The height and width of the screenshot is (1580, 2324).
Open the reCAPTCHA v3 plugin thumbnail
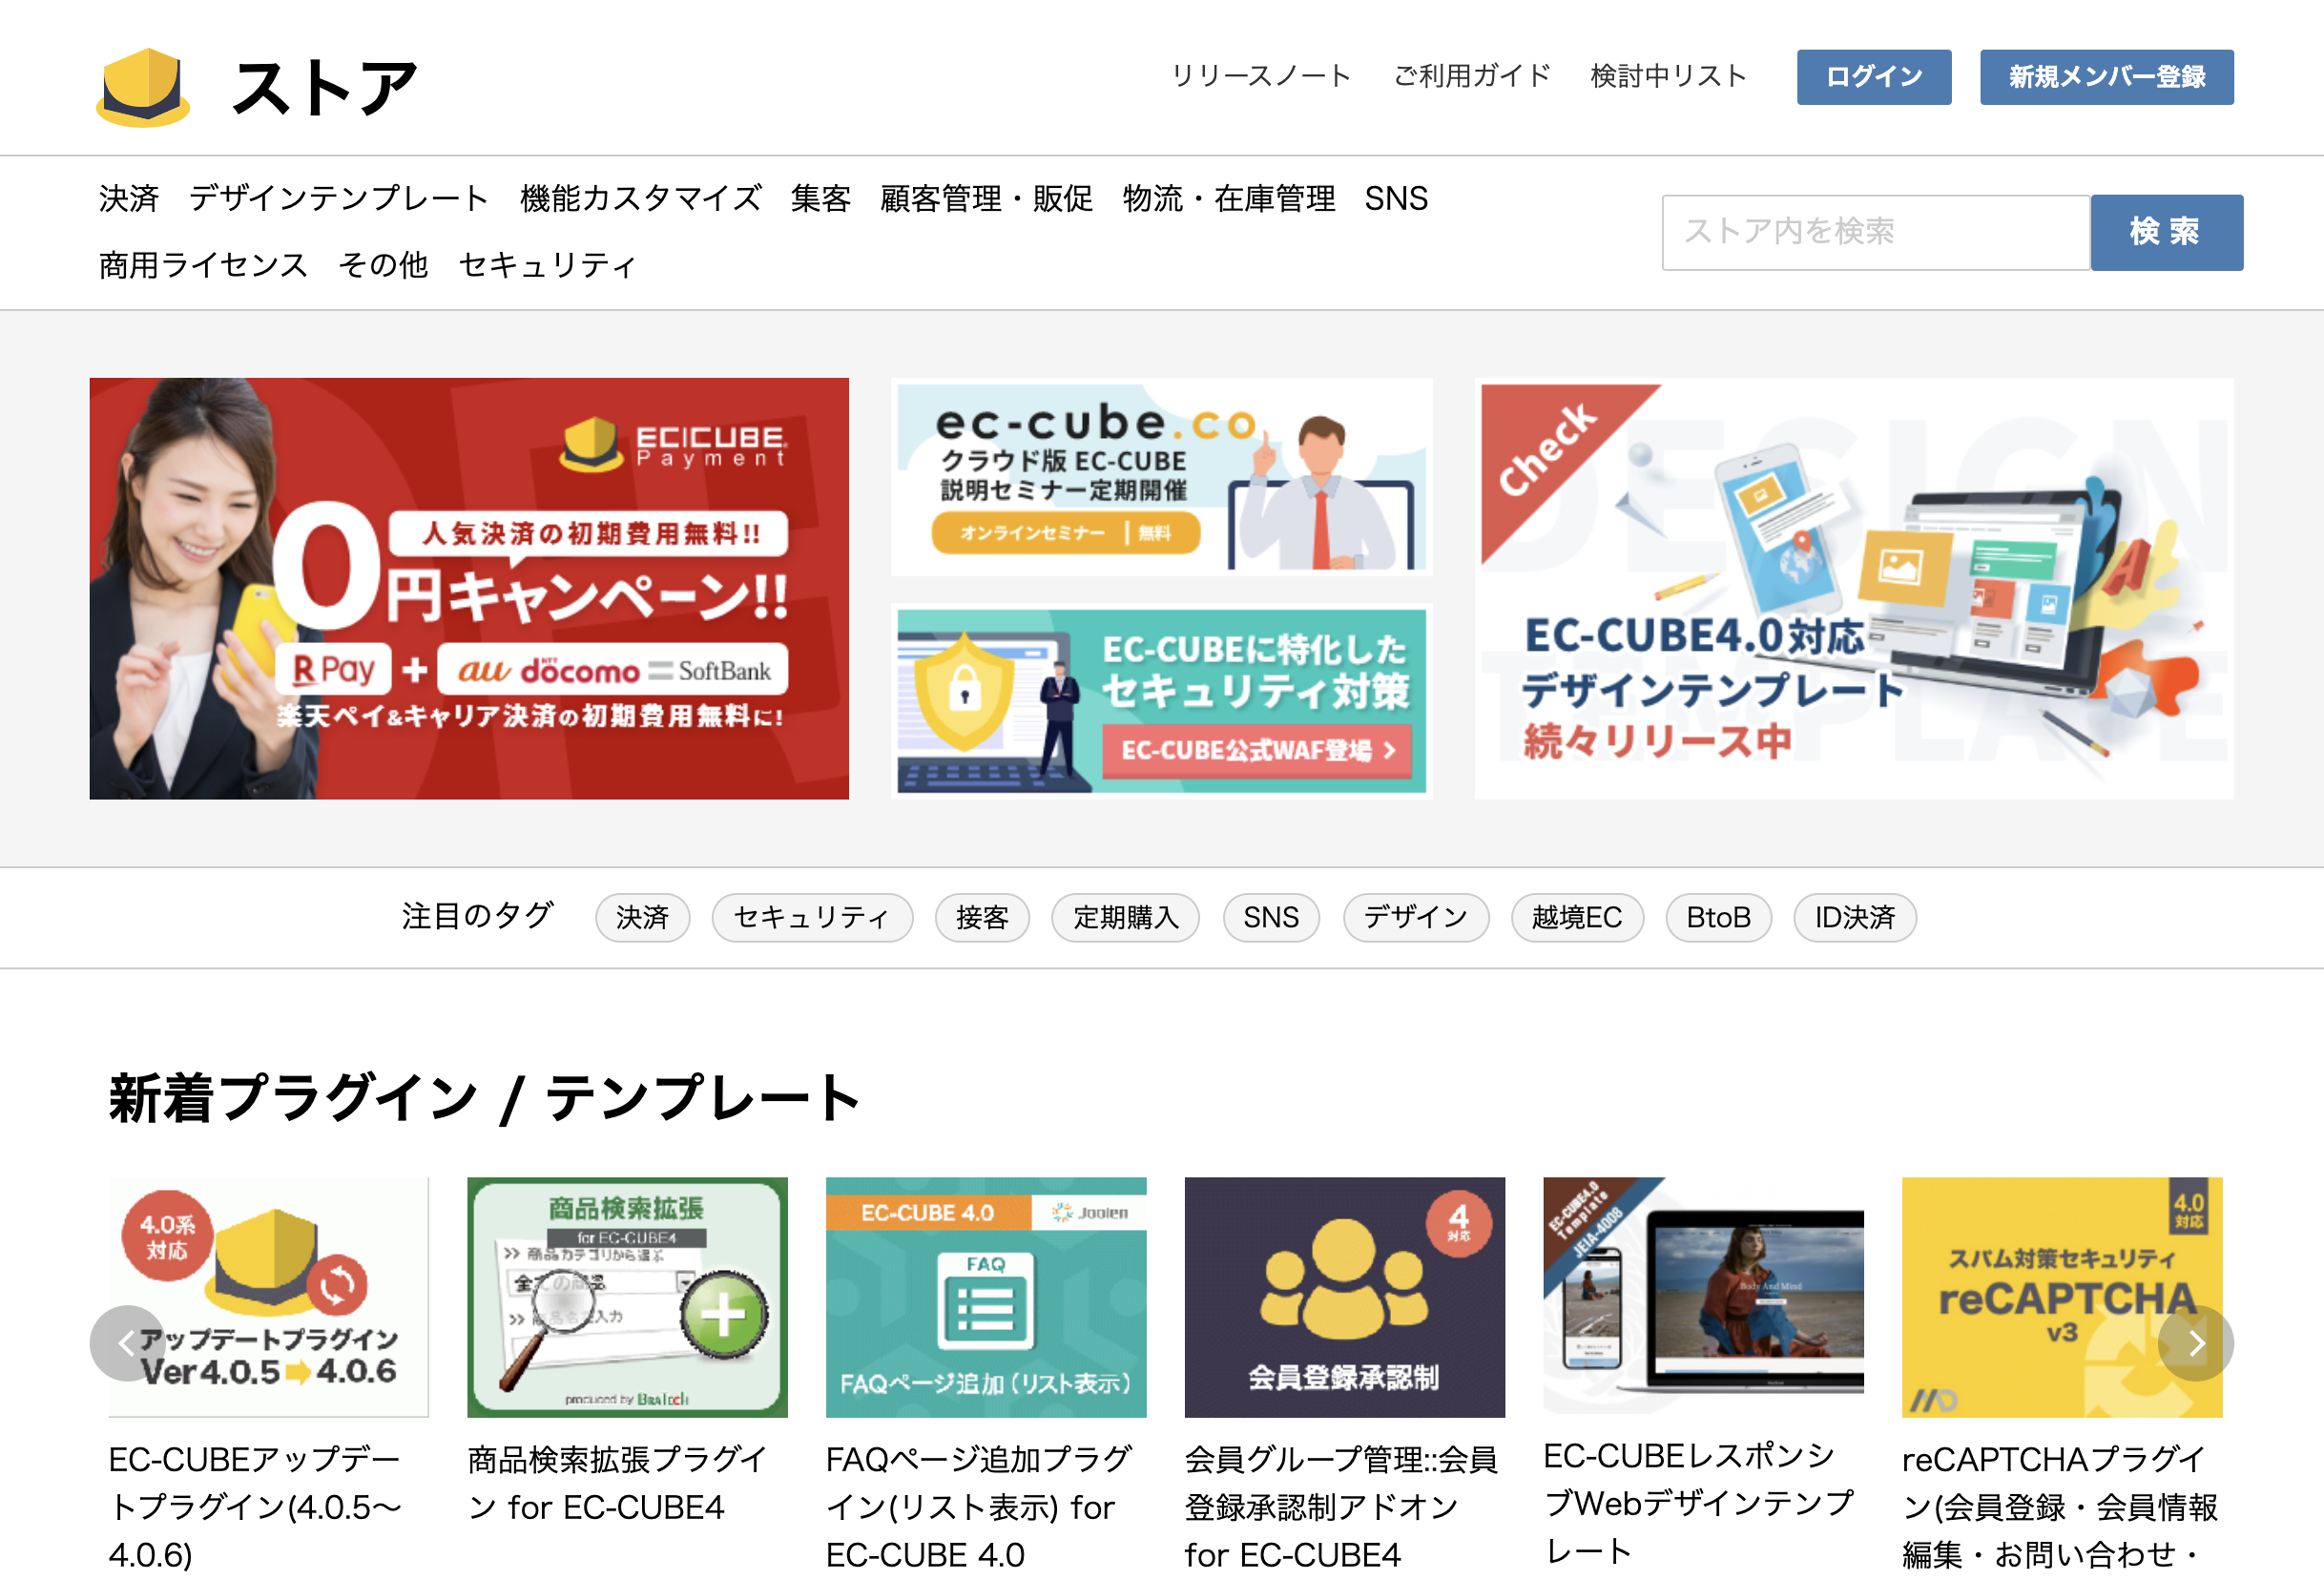tap(2062, 1297)
